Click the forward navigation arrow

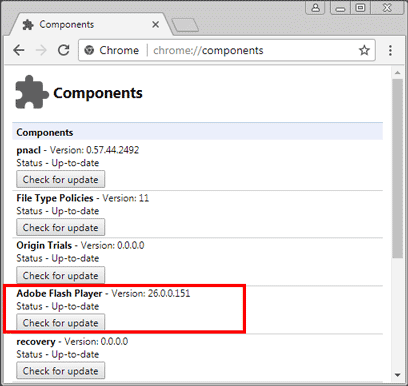pos(41,50)
